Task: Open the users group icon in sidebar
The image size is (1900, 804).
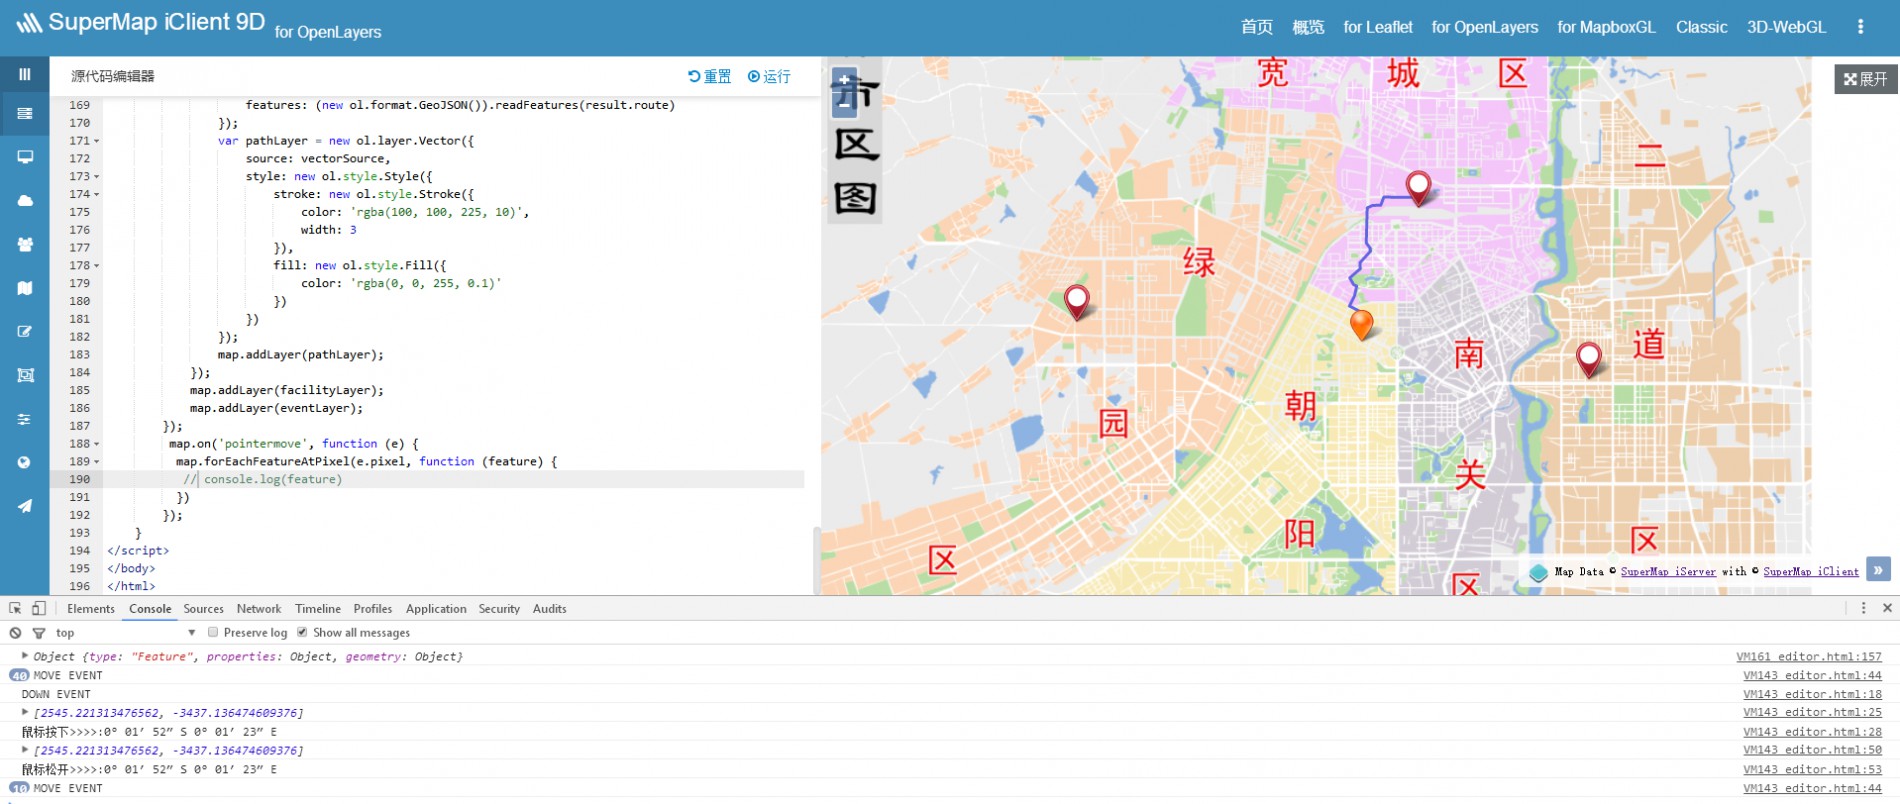Action: (25, 244)
